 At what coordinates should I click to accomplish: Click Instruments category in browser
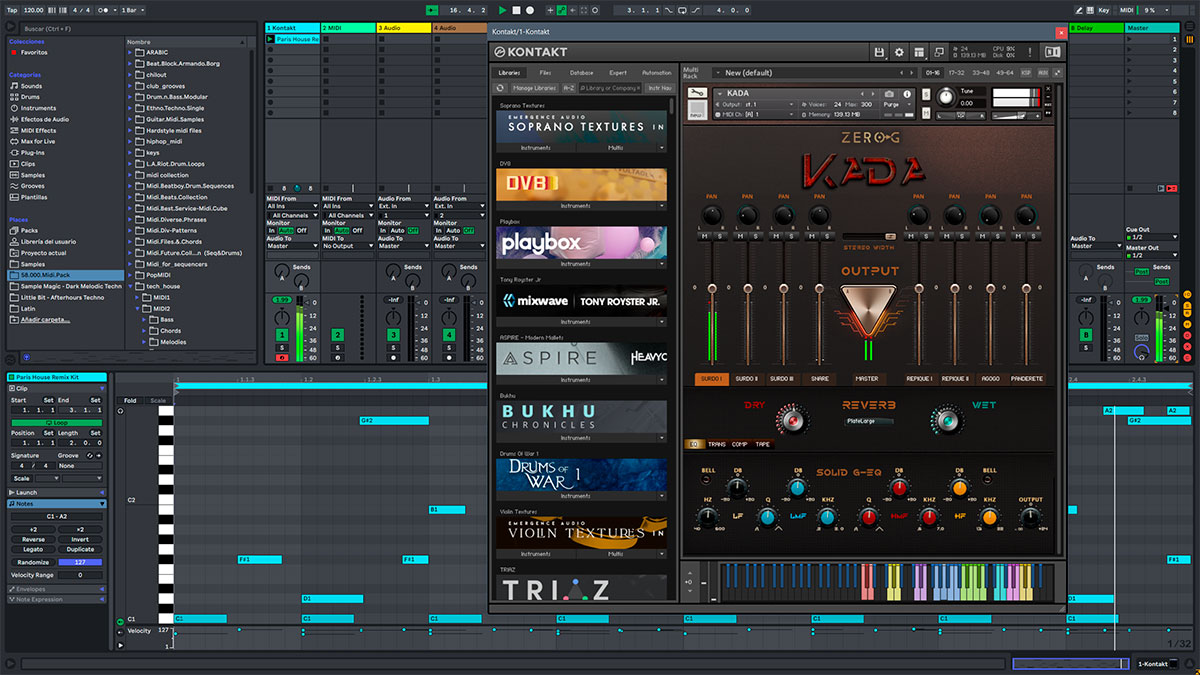(x=38, y=108)
